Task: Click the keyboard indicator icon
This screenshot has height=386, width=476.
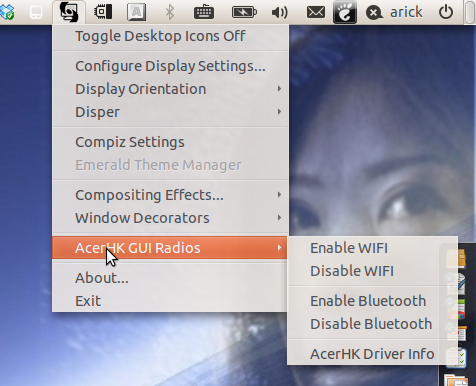Action: tap(204, 12)
